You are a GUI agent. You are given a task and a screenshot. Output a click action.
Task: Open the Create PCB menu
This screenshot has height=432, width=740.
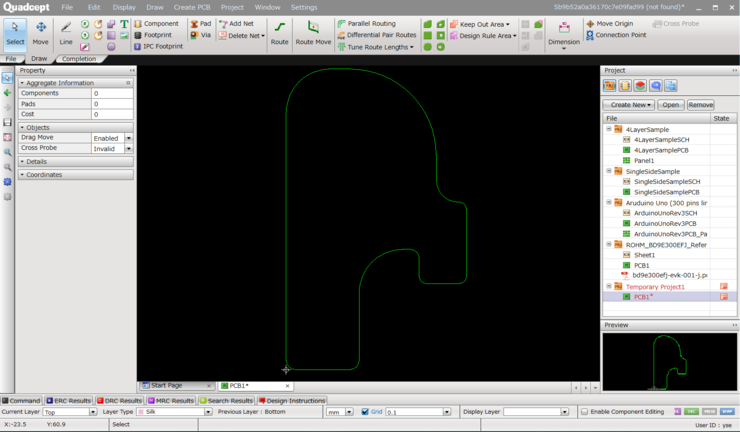(192, 7)
